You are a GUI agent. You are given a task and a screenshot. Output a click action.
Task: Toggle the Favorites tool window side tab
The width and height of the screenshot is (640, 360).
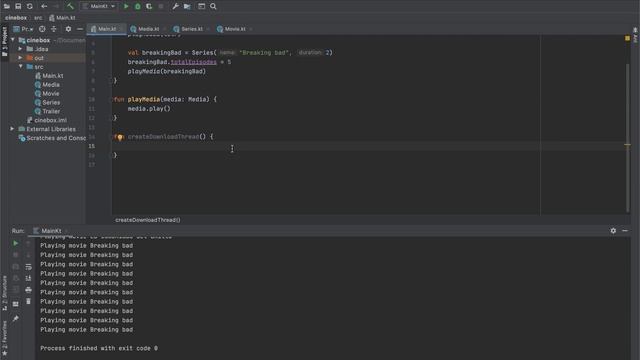pyautogui.click(x=4, y=338)
